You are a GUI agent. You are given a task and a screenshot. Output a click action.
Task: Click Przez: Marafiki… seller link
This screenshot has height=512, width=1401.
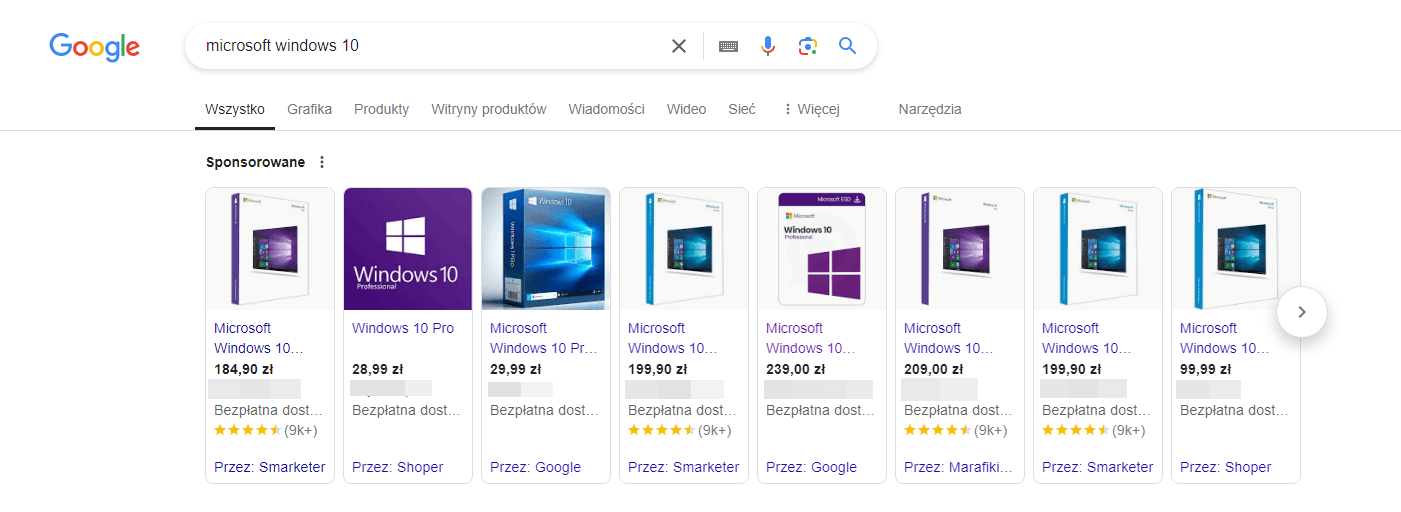(958, 467)
